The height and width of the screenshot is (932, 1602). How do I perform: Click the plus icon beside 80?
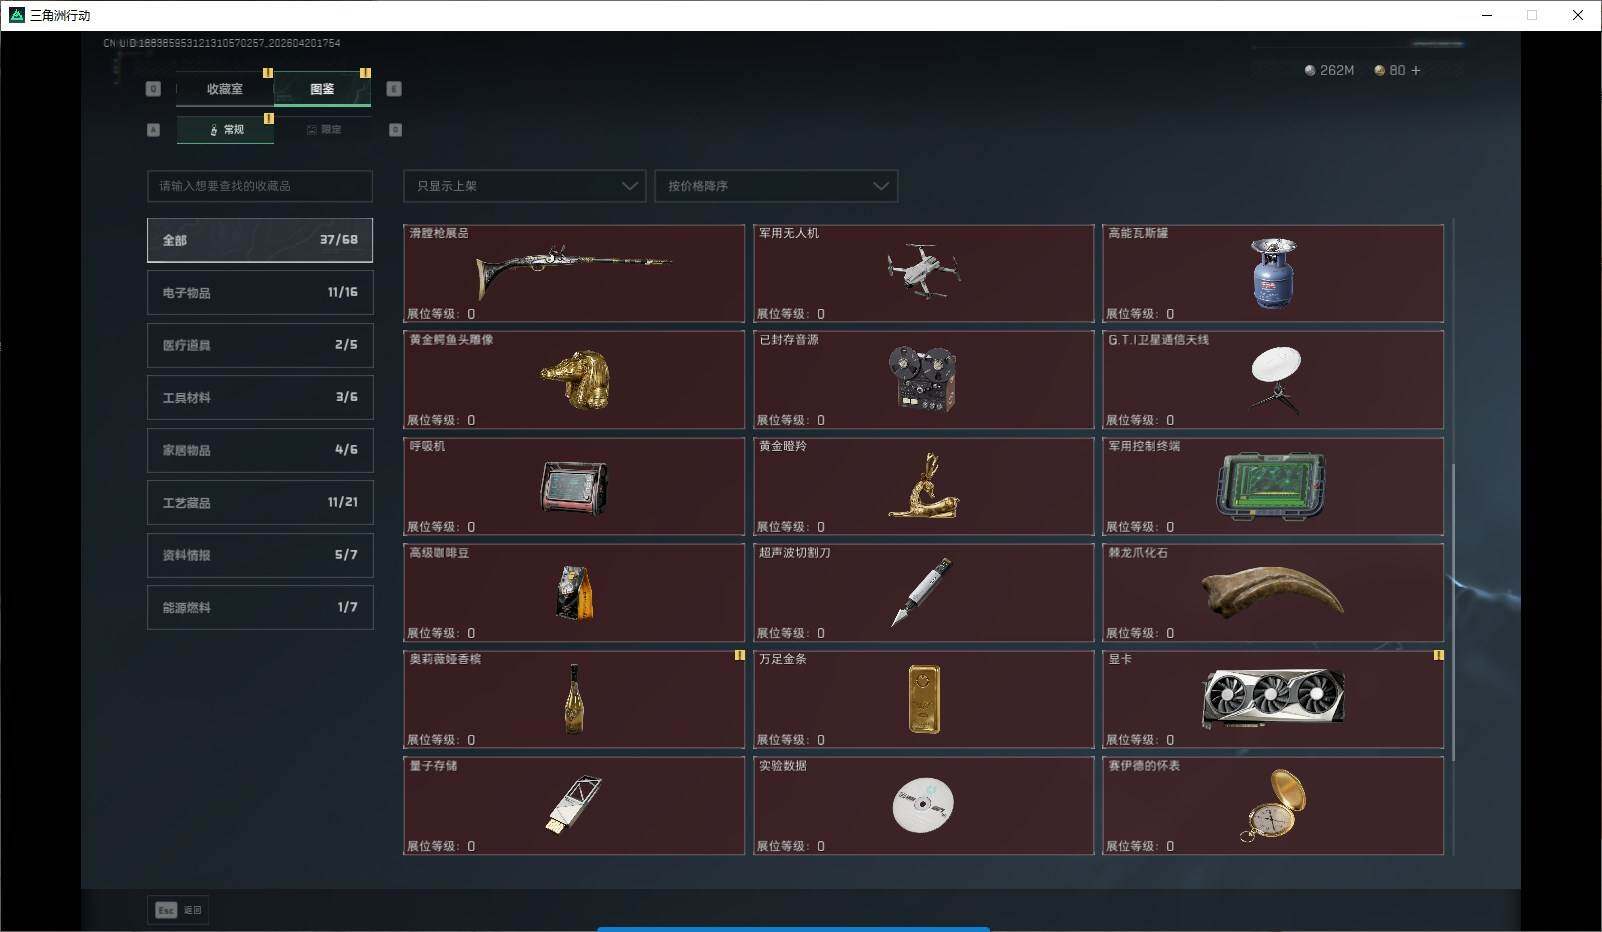pos(1415,70)
